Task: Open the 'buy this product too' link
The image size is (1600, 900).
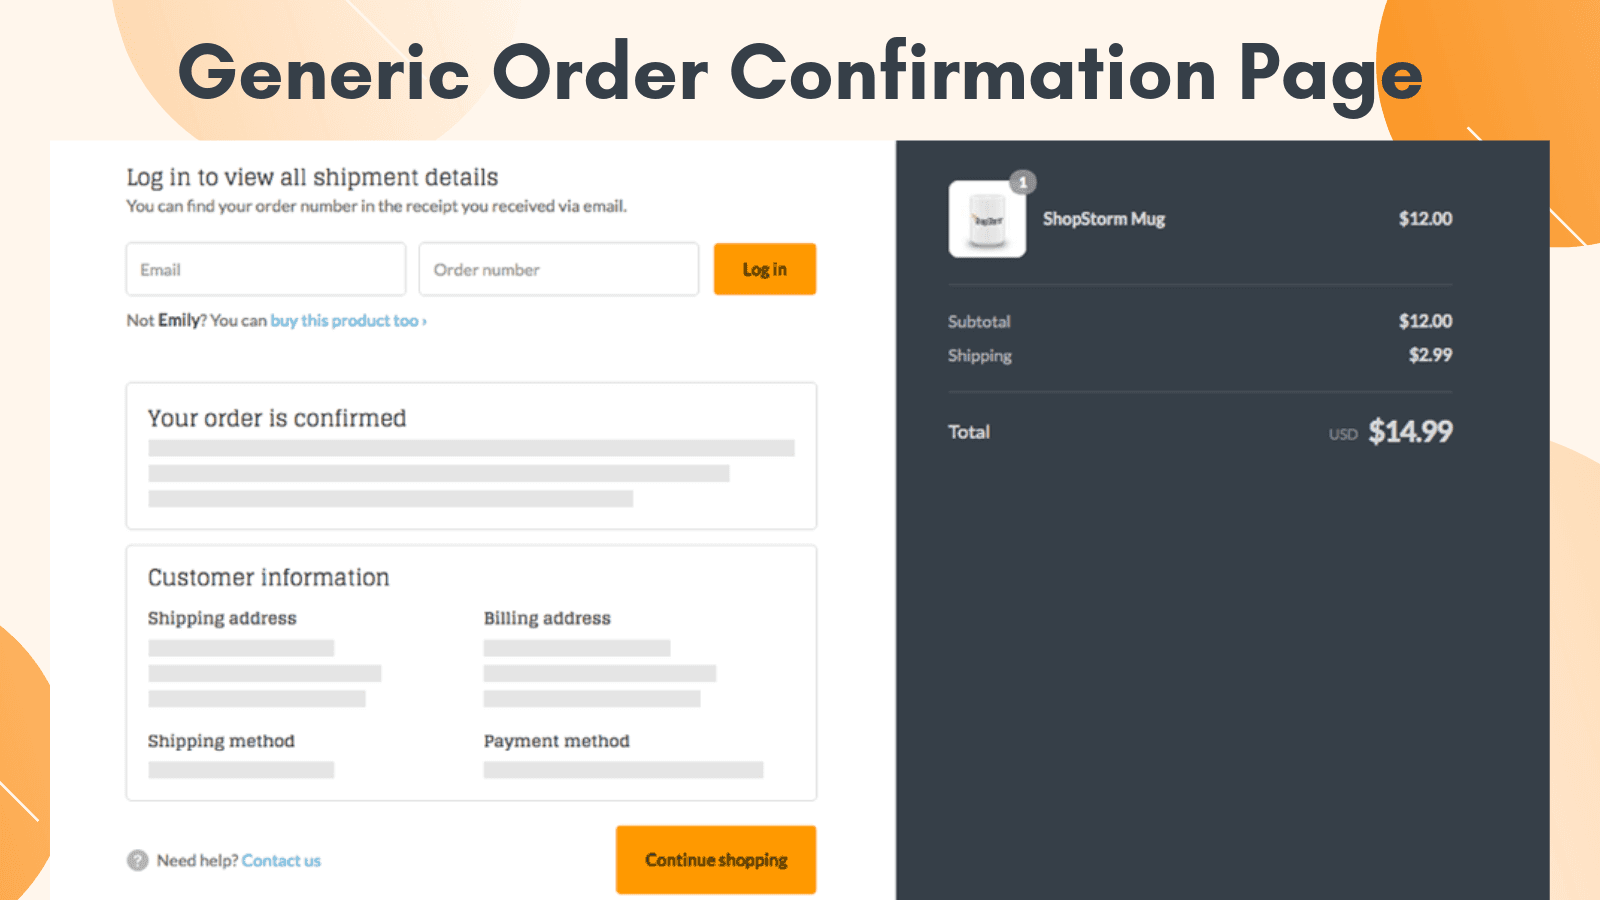Action: coord(348,321)
